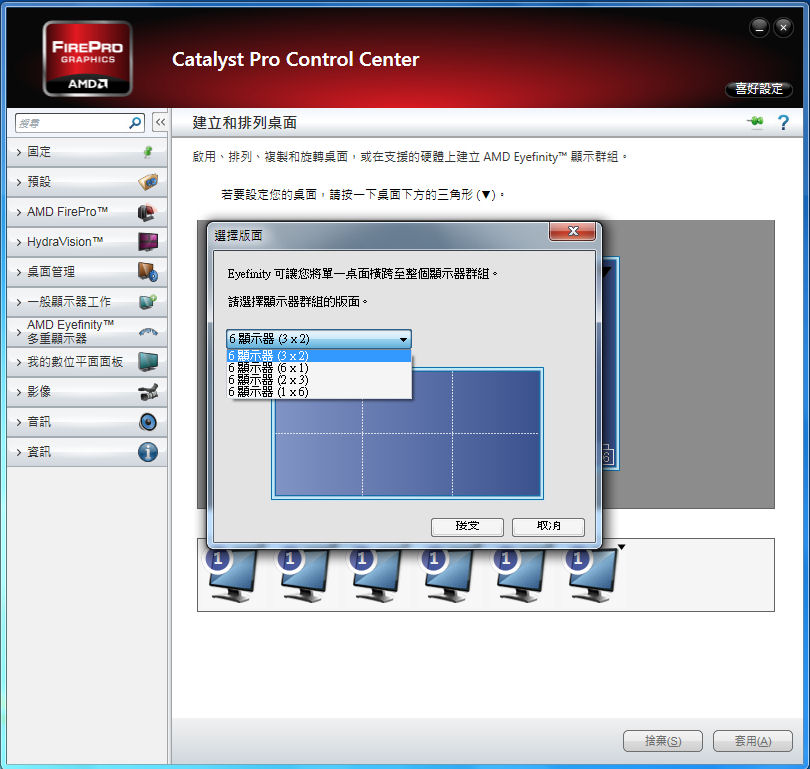
Task: Expand the 我的數位平面面板 section
Action: pyautogui.click(x=87, y=362)
